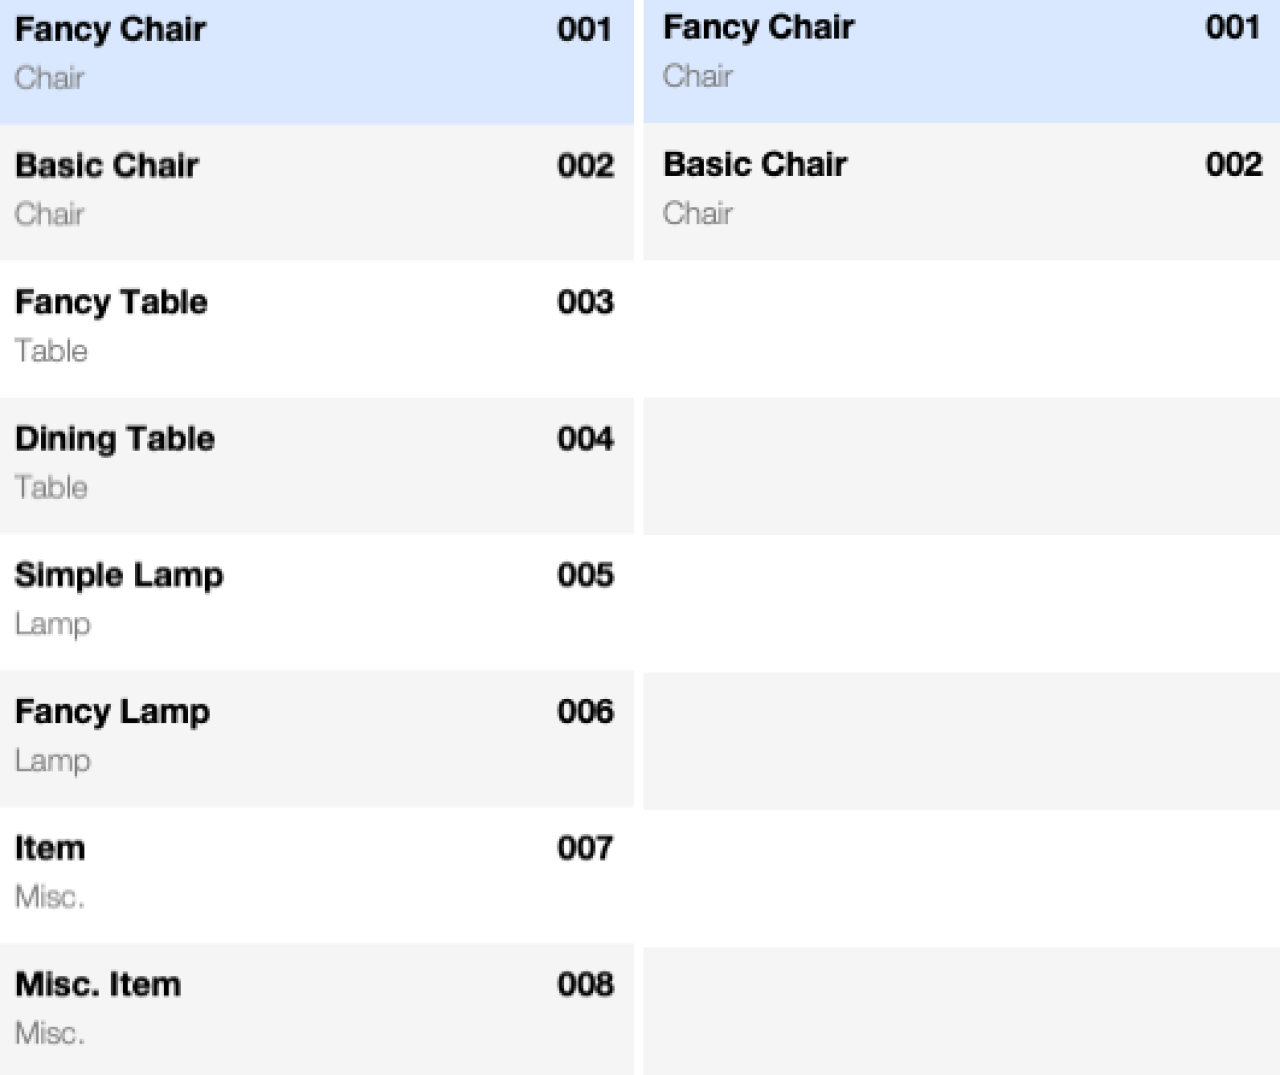1280x1075 pixels.
Task: Select the Fancy Chair row in left list
Action: 300,55
